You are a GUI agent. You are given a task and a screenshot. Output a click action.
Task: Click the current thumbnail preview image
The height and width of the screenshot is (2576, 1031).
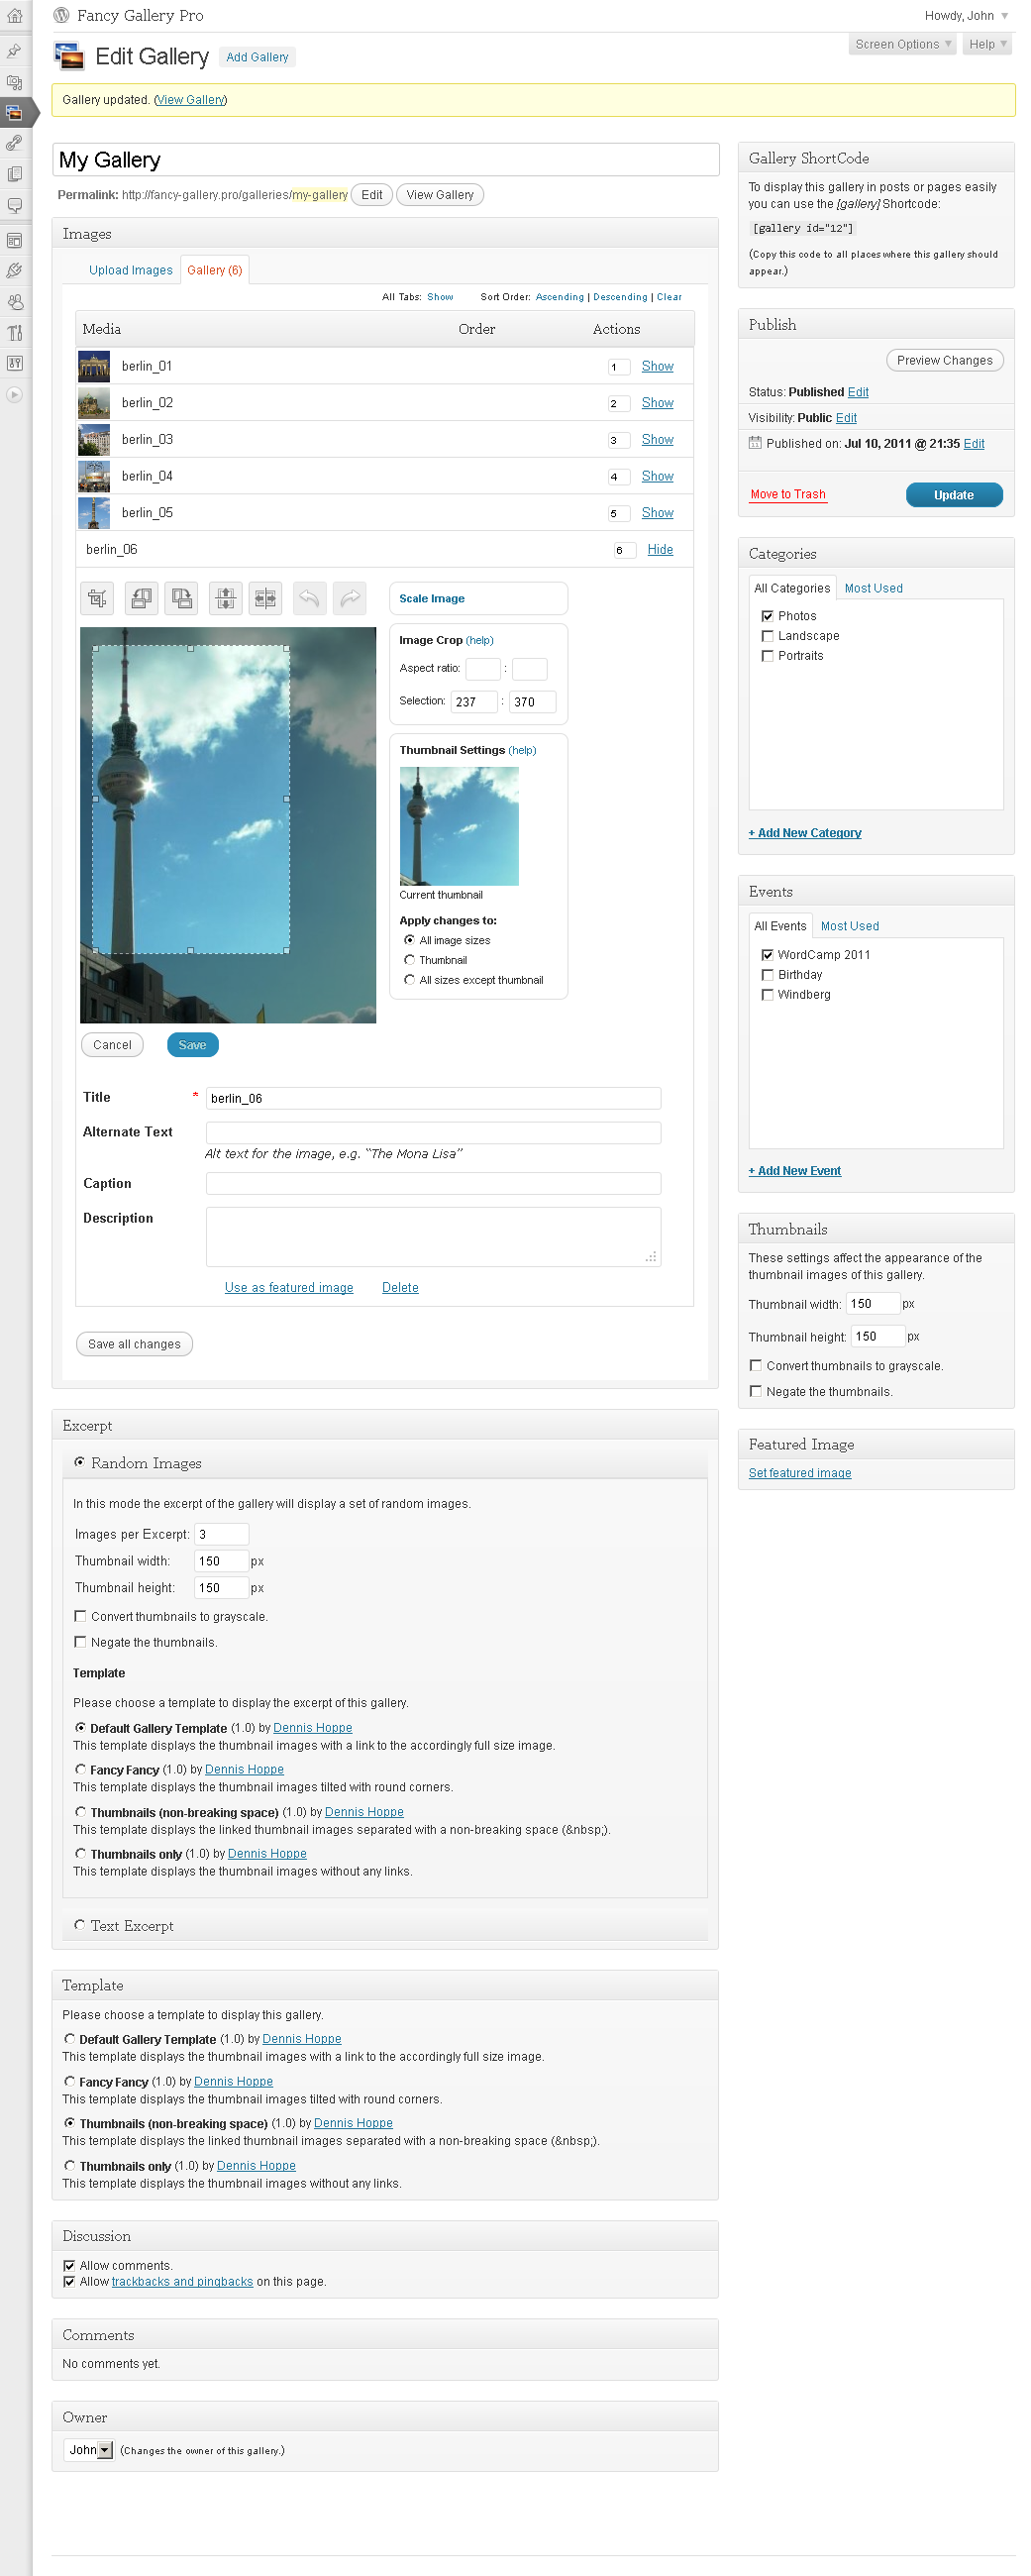point(459,826)
